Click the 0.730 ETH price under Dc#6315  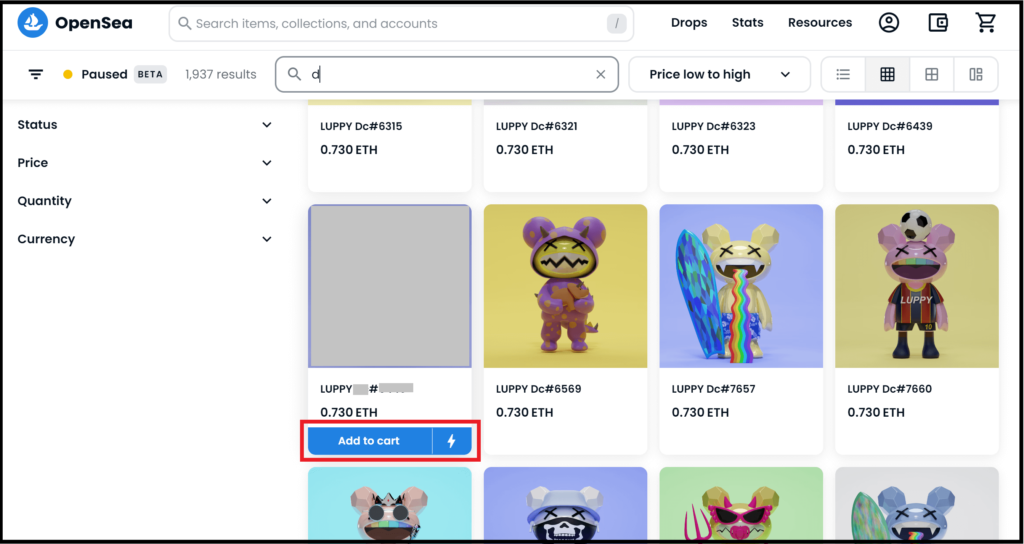349,150
